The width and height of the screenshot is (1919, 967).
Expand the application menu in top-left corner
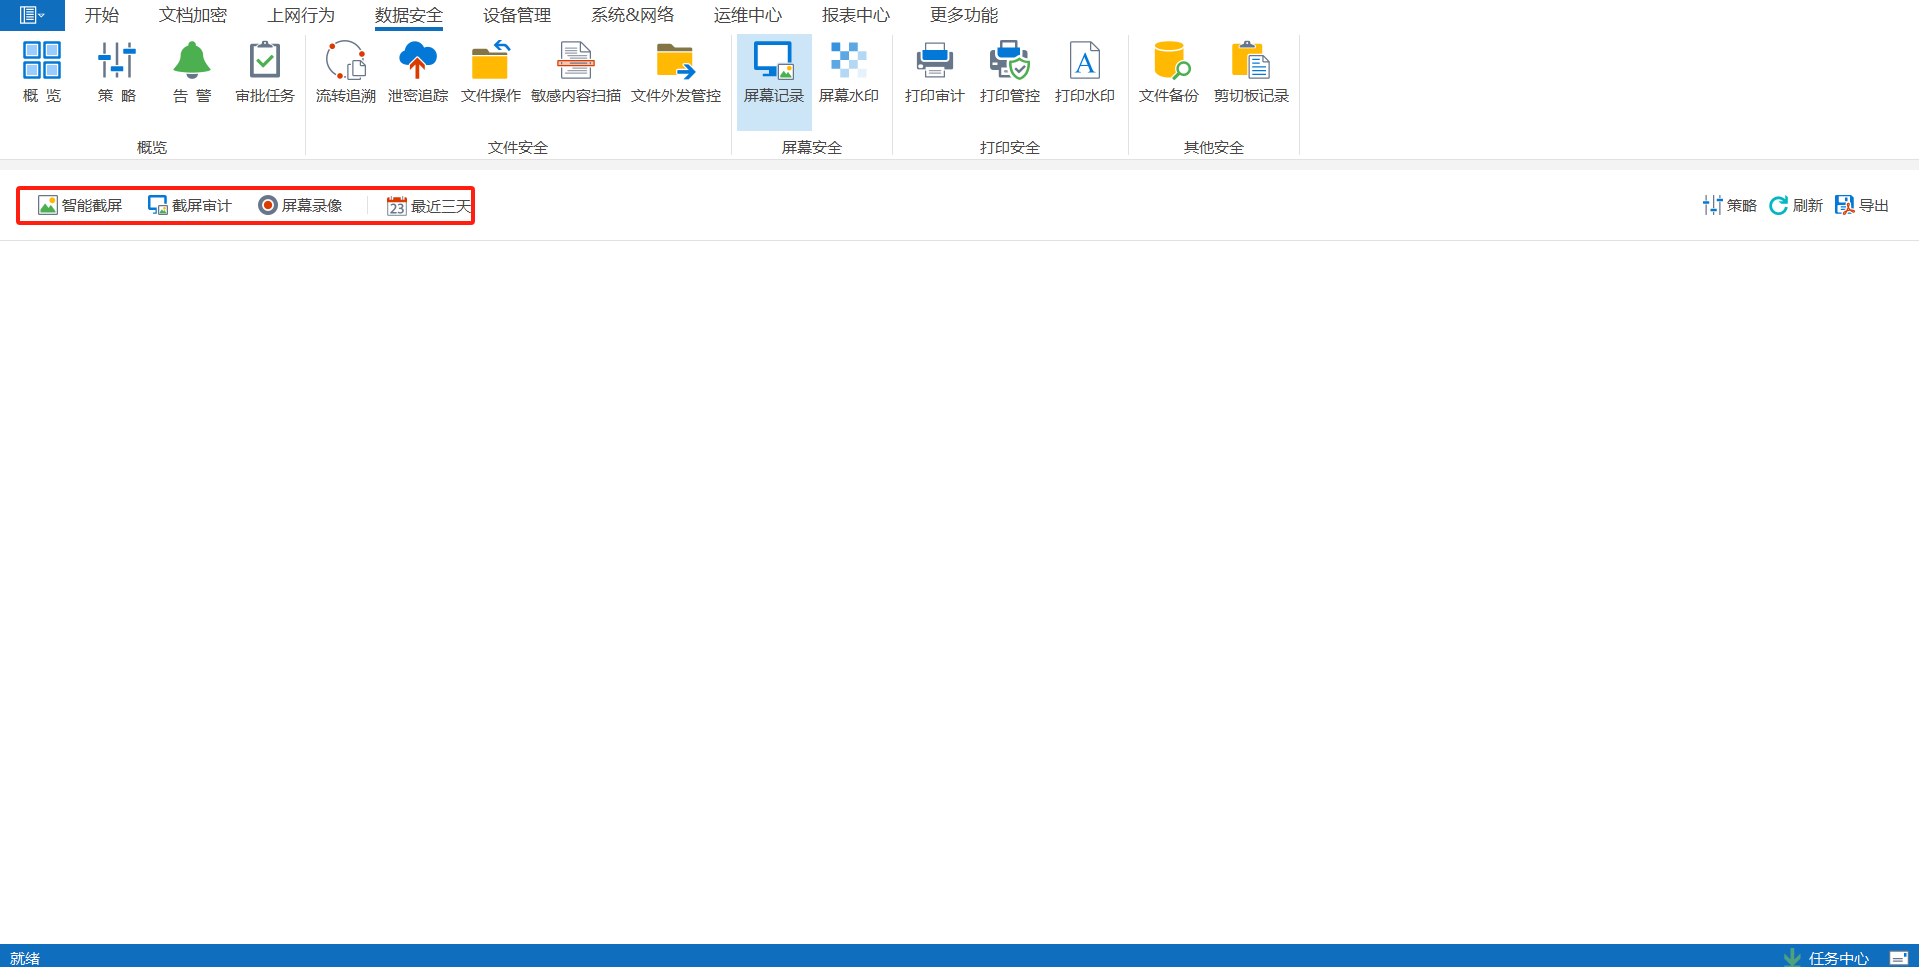pos(32,15)
